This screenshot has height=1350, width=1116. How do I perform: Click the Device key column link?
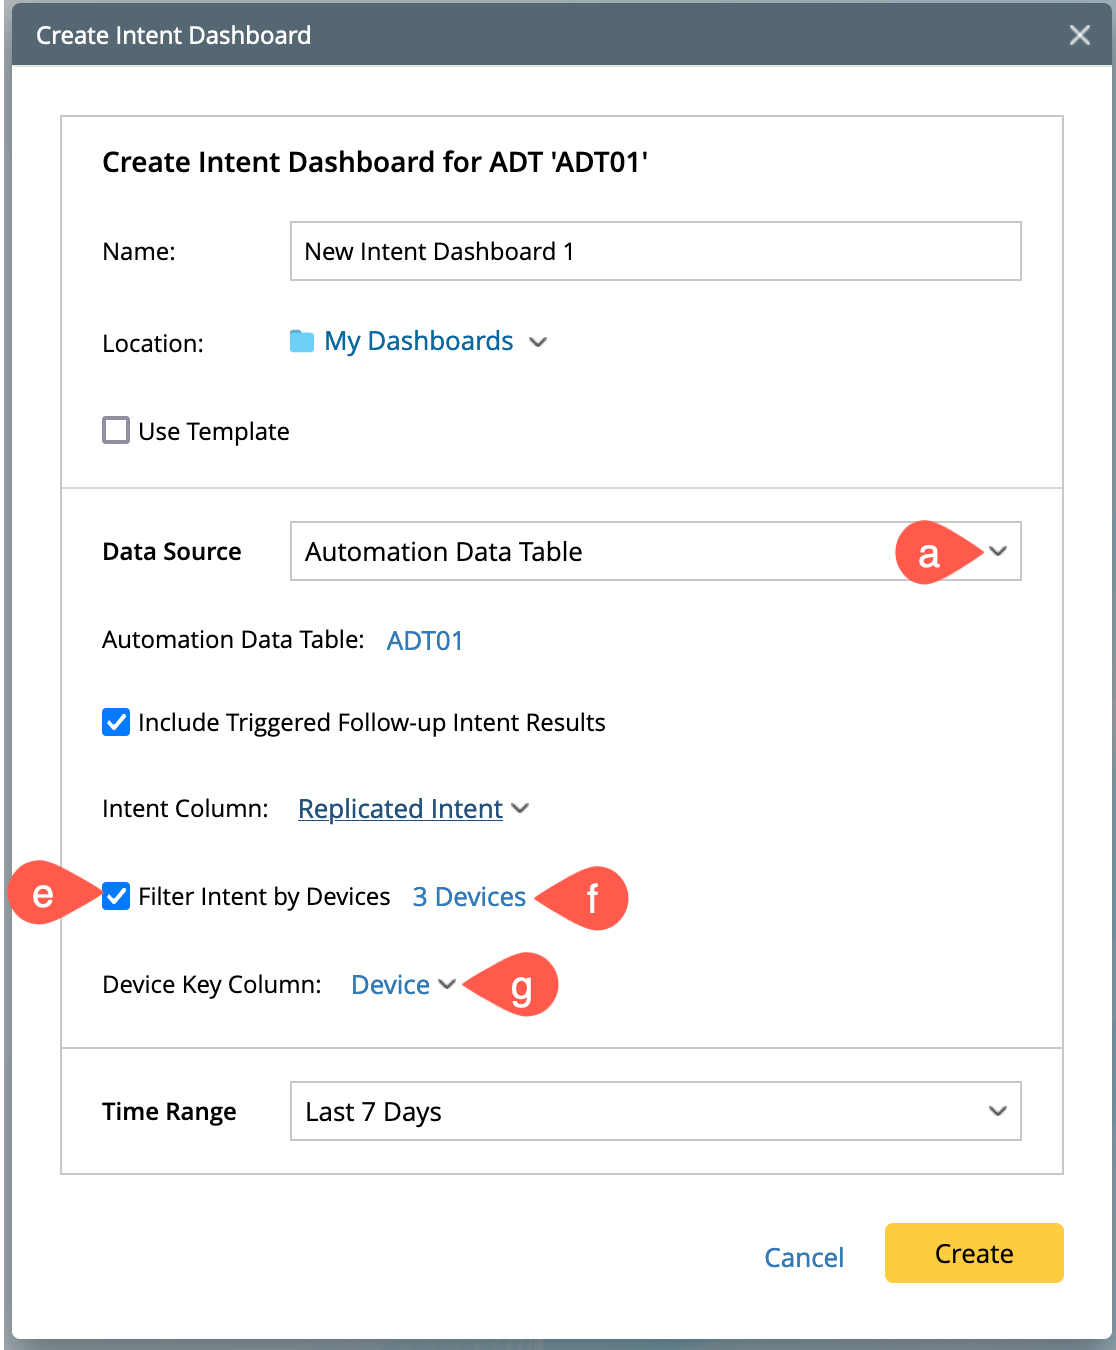[x=390, y=985]
